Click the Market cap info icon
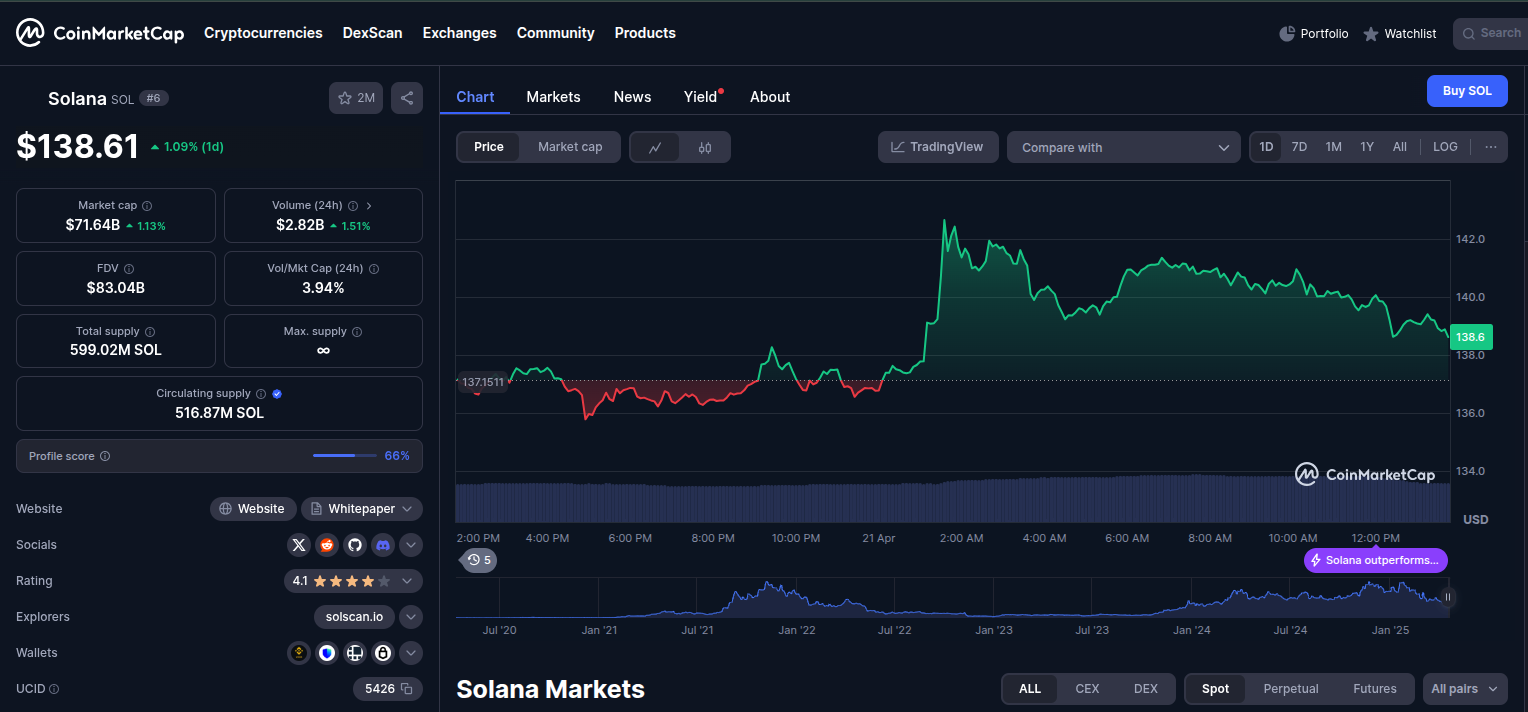The height and width of the screenshot is (712, 1528). tap(147, 206)
